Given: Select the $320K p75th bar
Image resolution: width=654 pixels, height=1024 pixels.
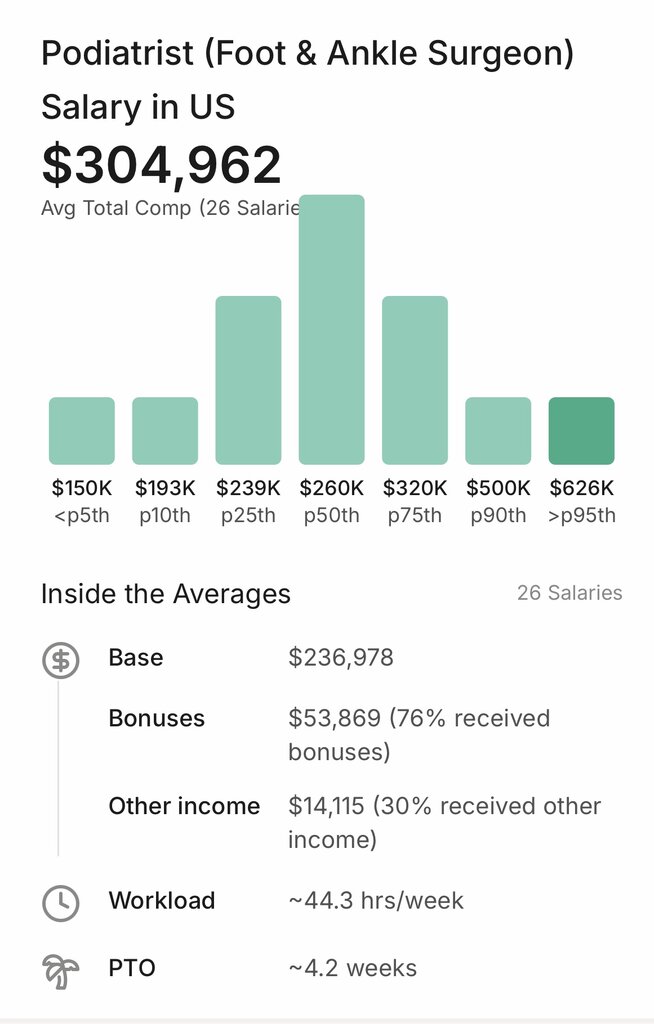Looking at the screenshot, I should [415, 380].
